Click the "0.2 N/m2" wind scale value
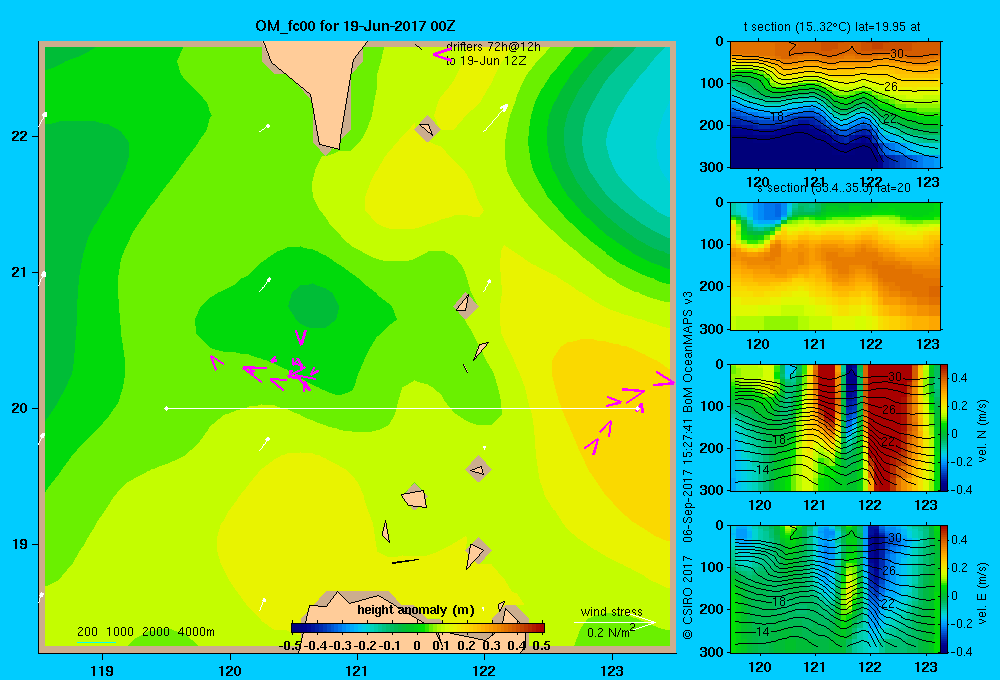This screenshot has height=680, width=1000. 610,632
